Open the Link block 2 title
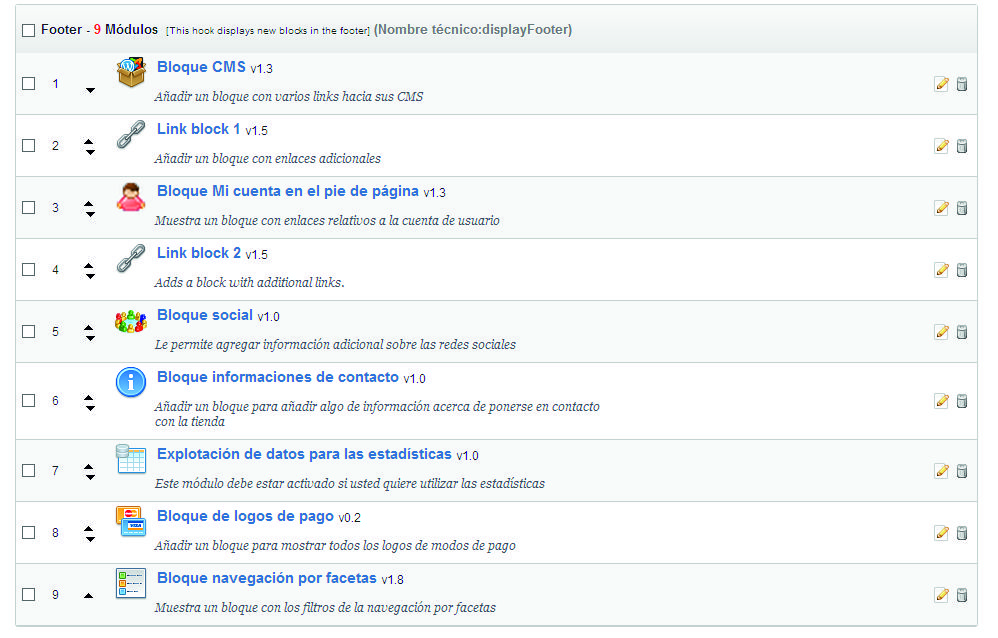The image size is (998, 638). pyautogui.click(x=199, y=253)
